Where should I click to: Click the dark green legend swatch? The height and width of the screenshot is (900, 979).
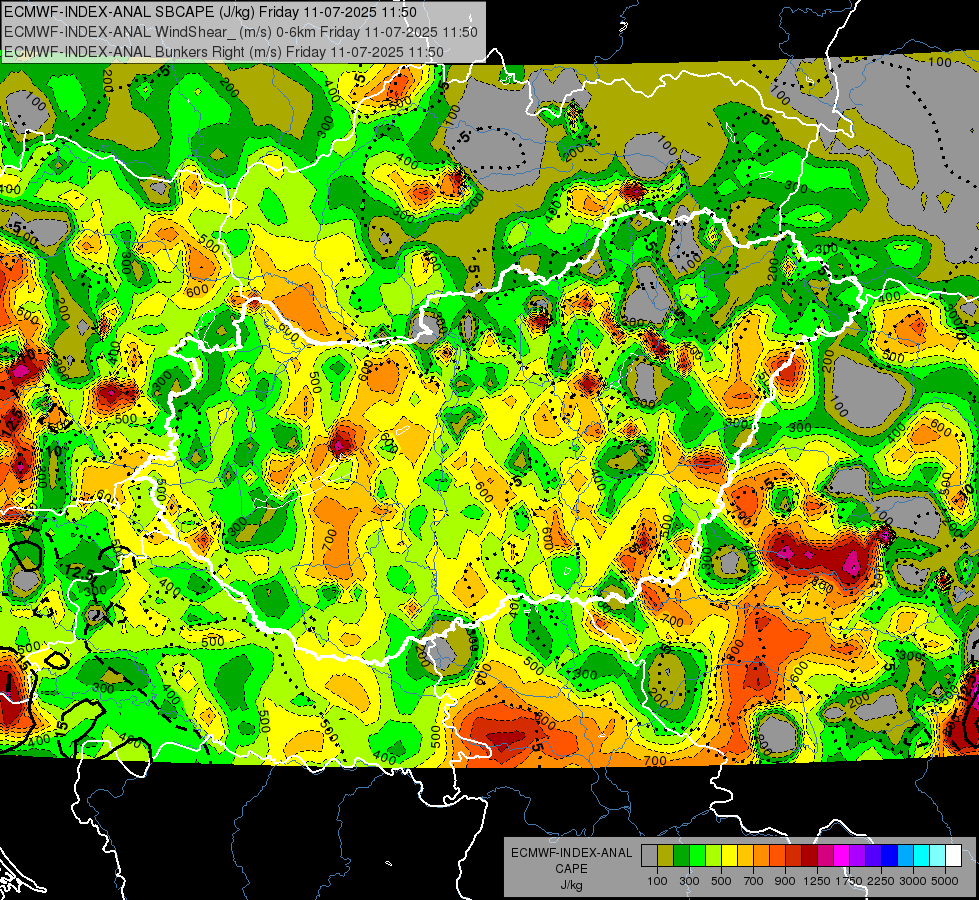681,855
